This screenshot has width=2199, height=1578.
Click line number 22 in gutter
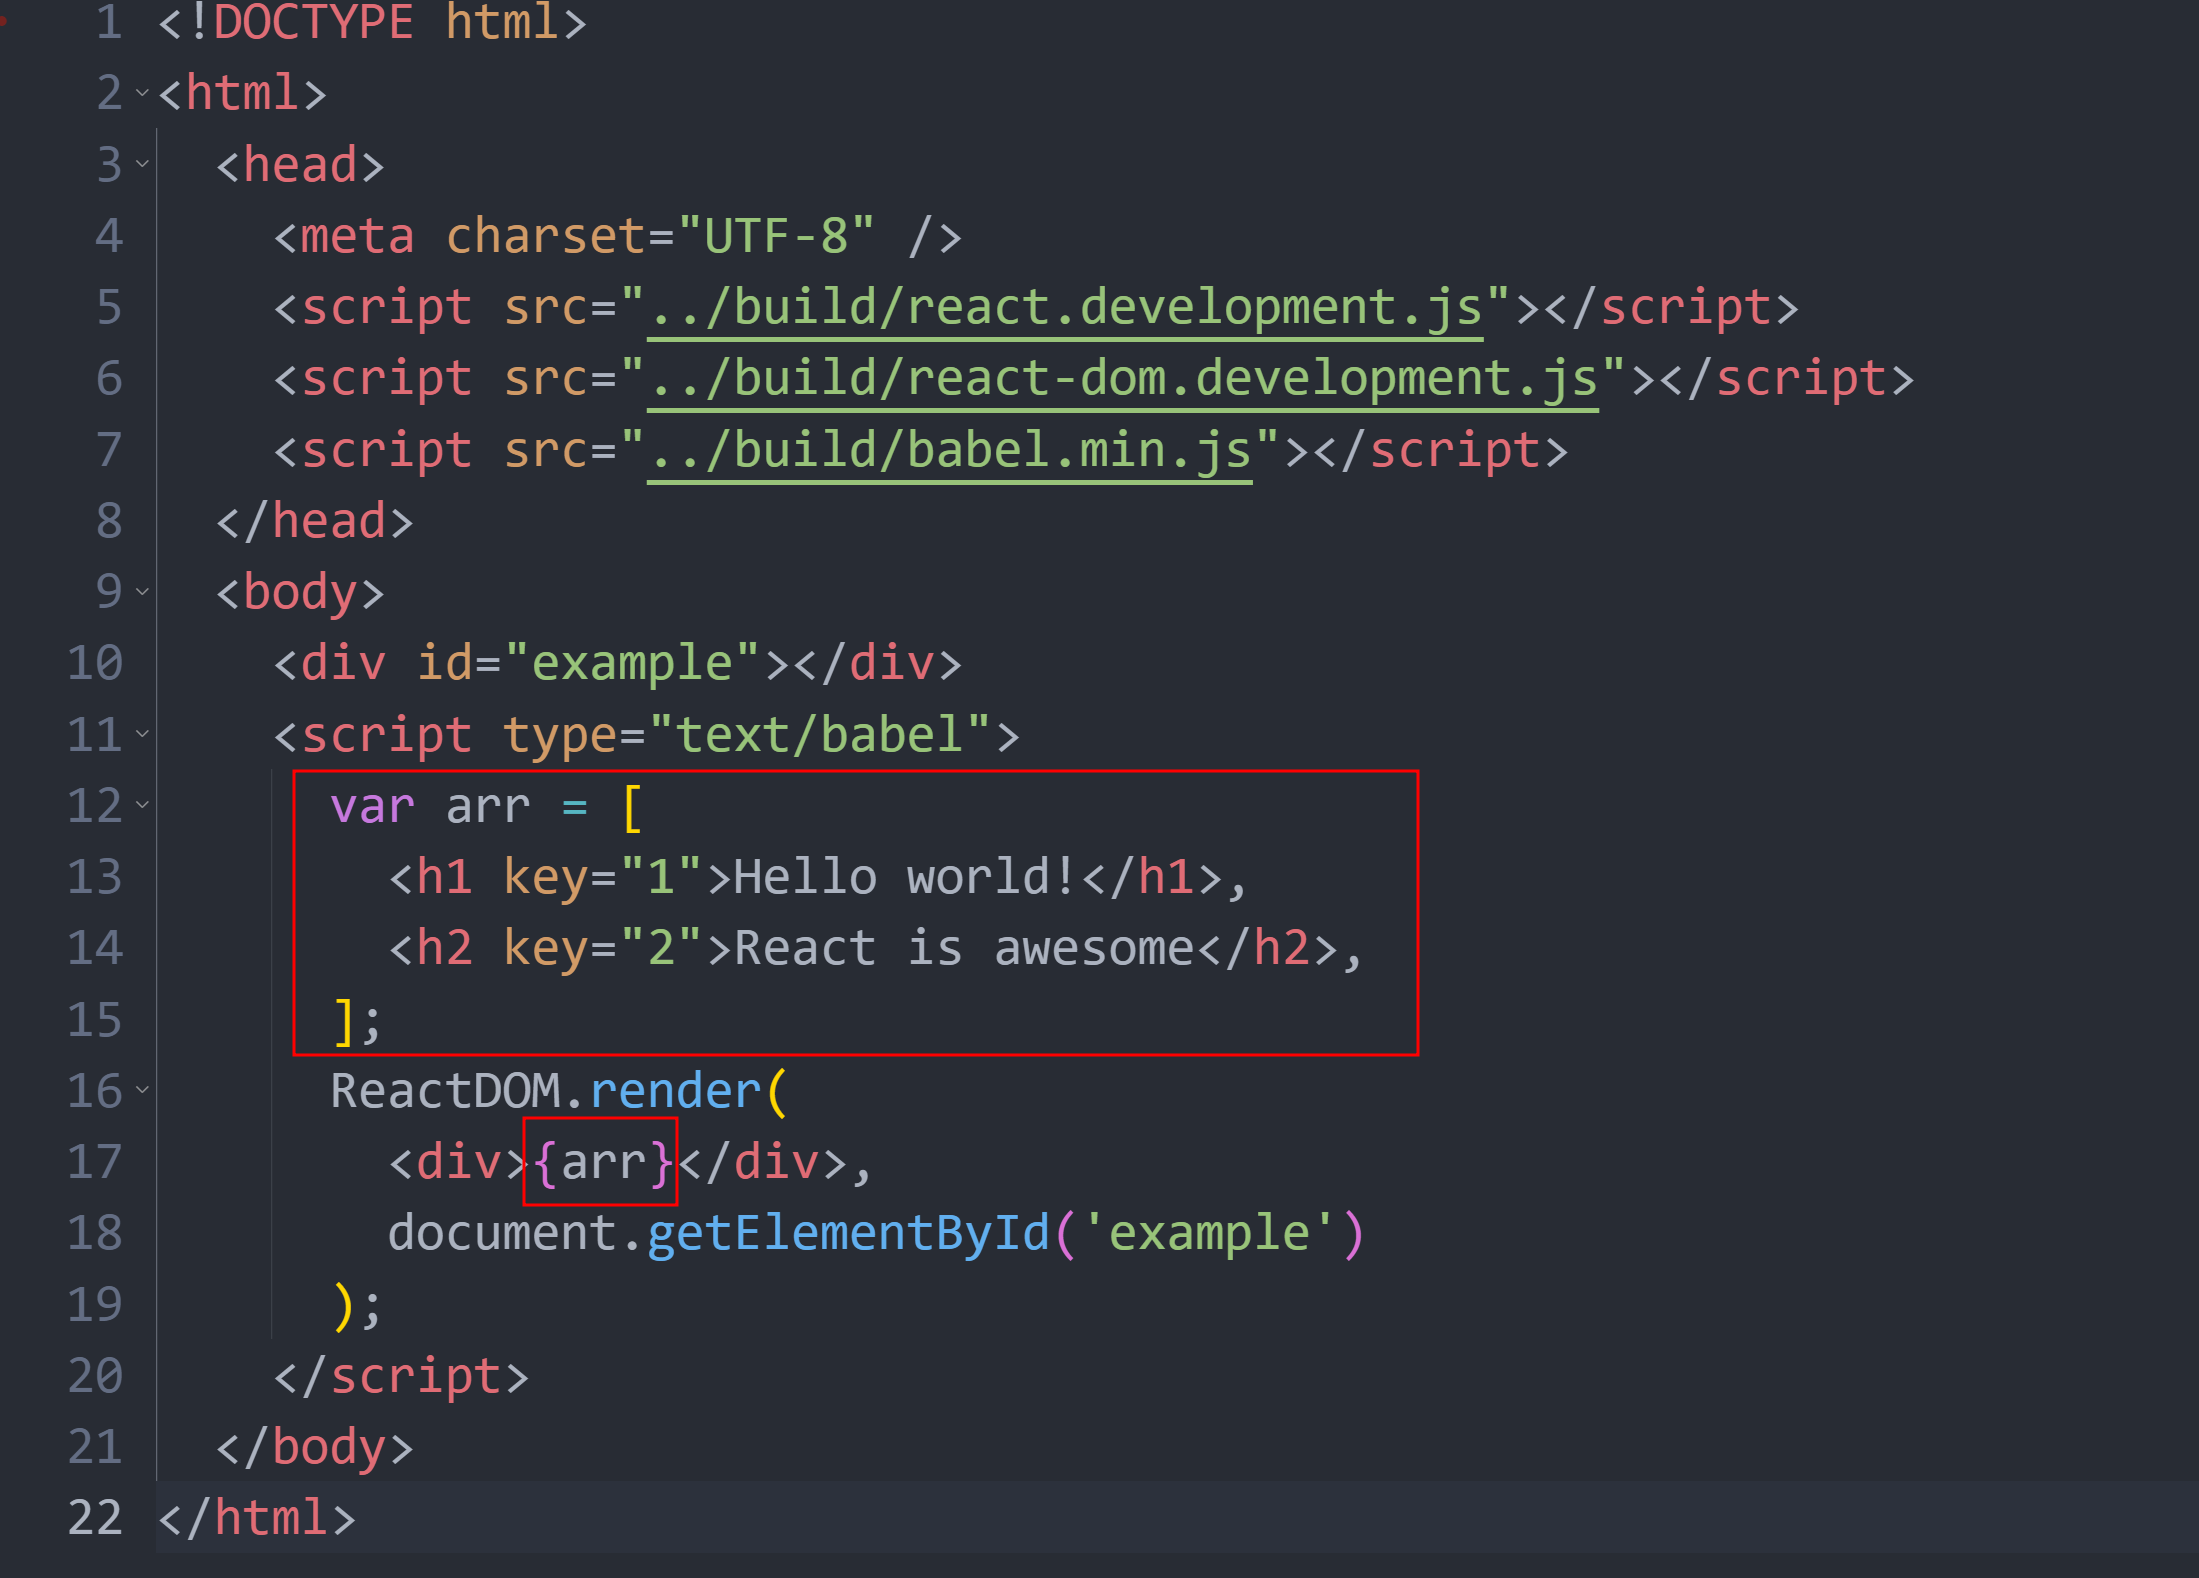click(x=95, y=1518)
